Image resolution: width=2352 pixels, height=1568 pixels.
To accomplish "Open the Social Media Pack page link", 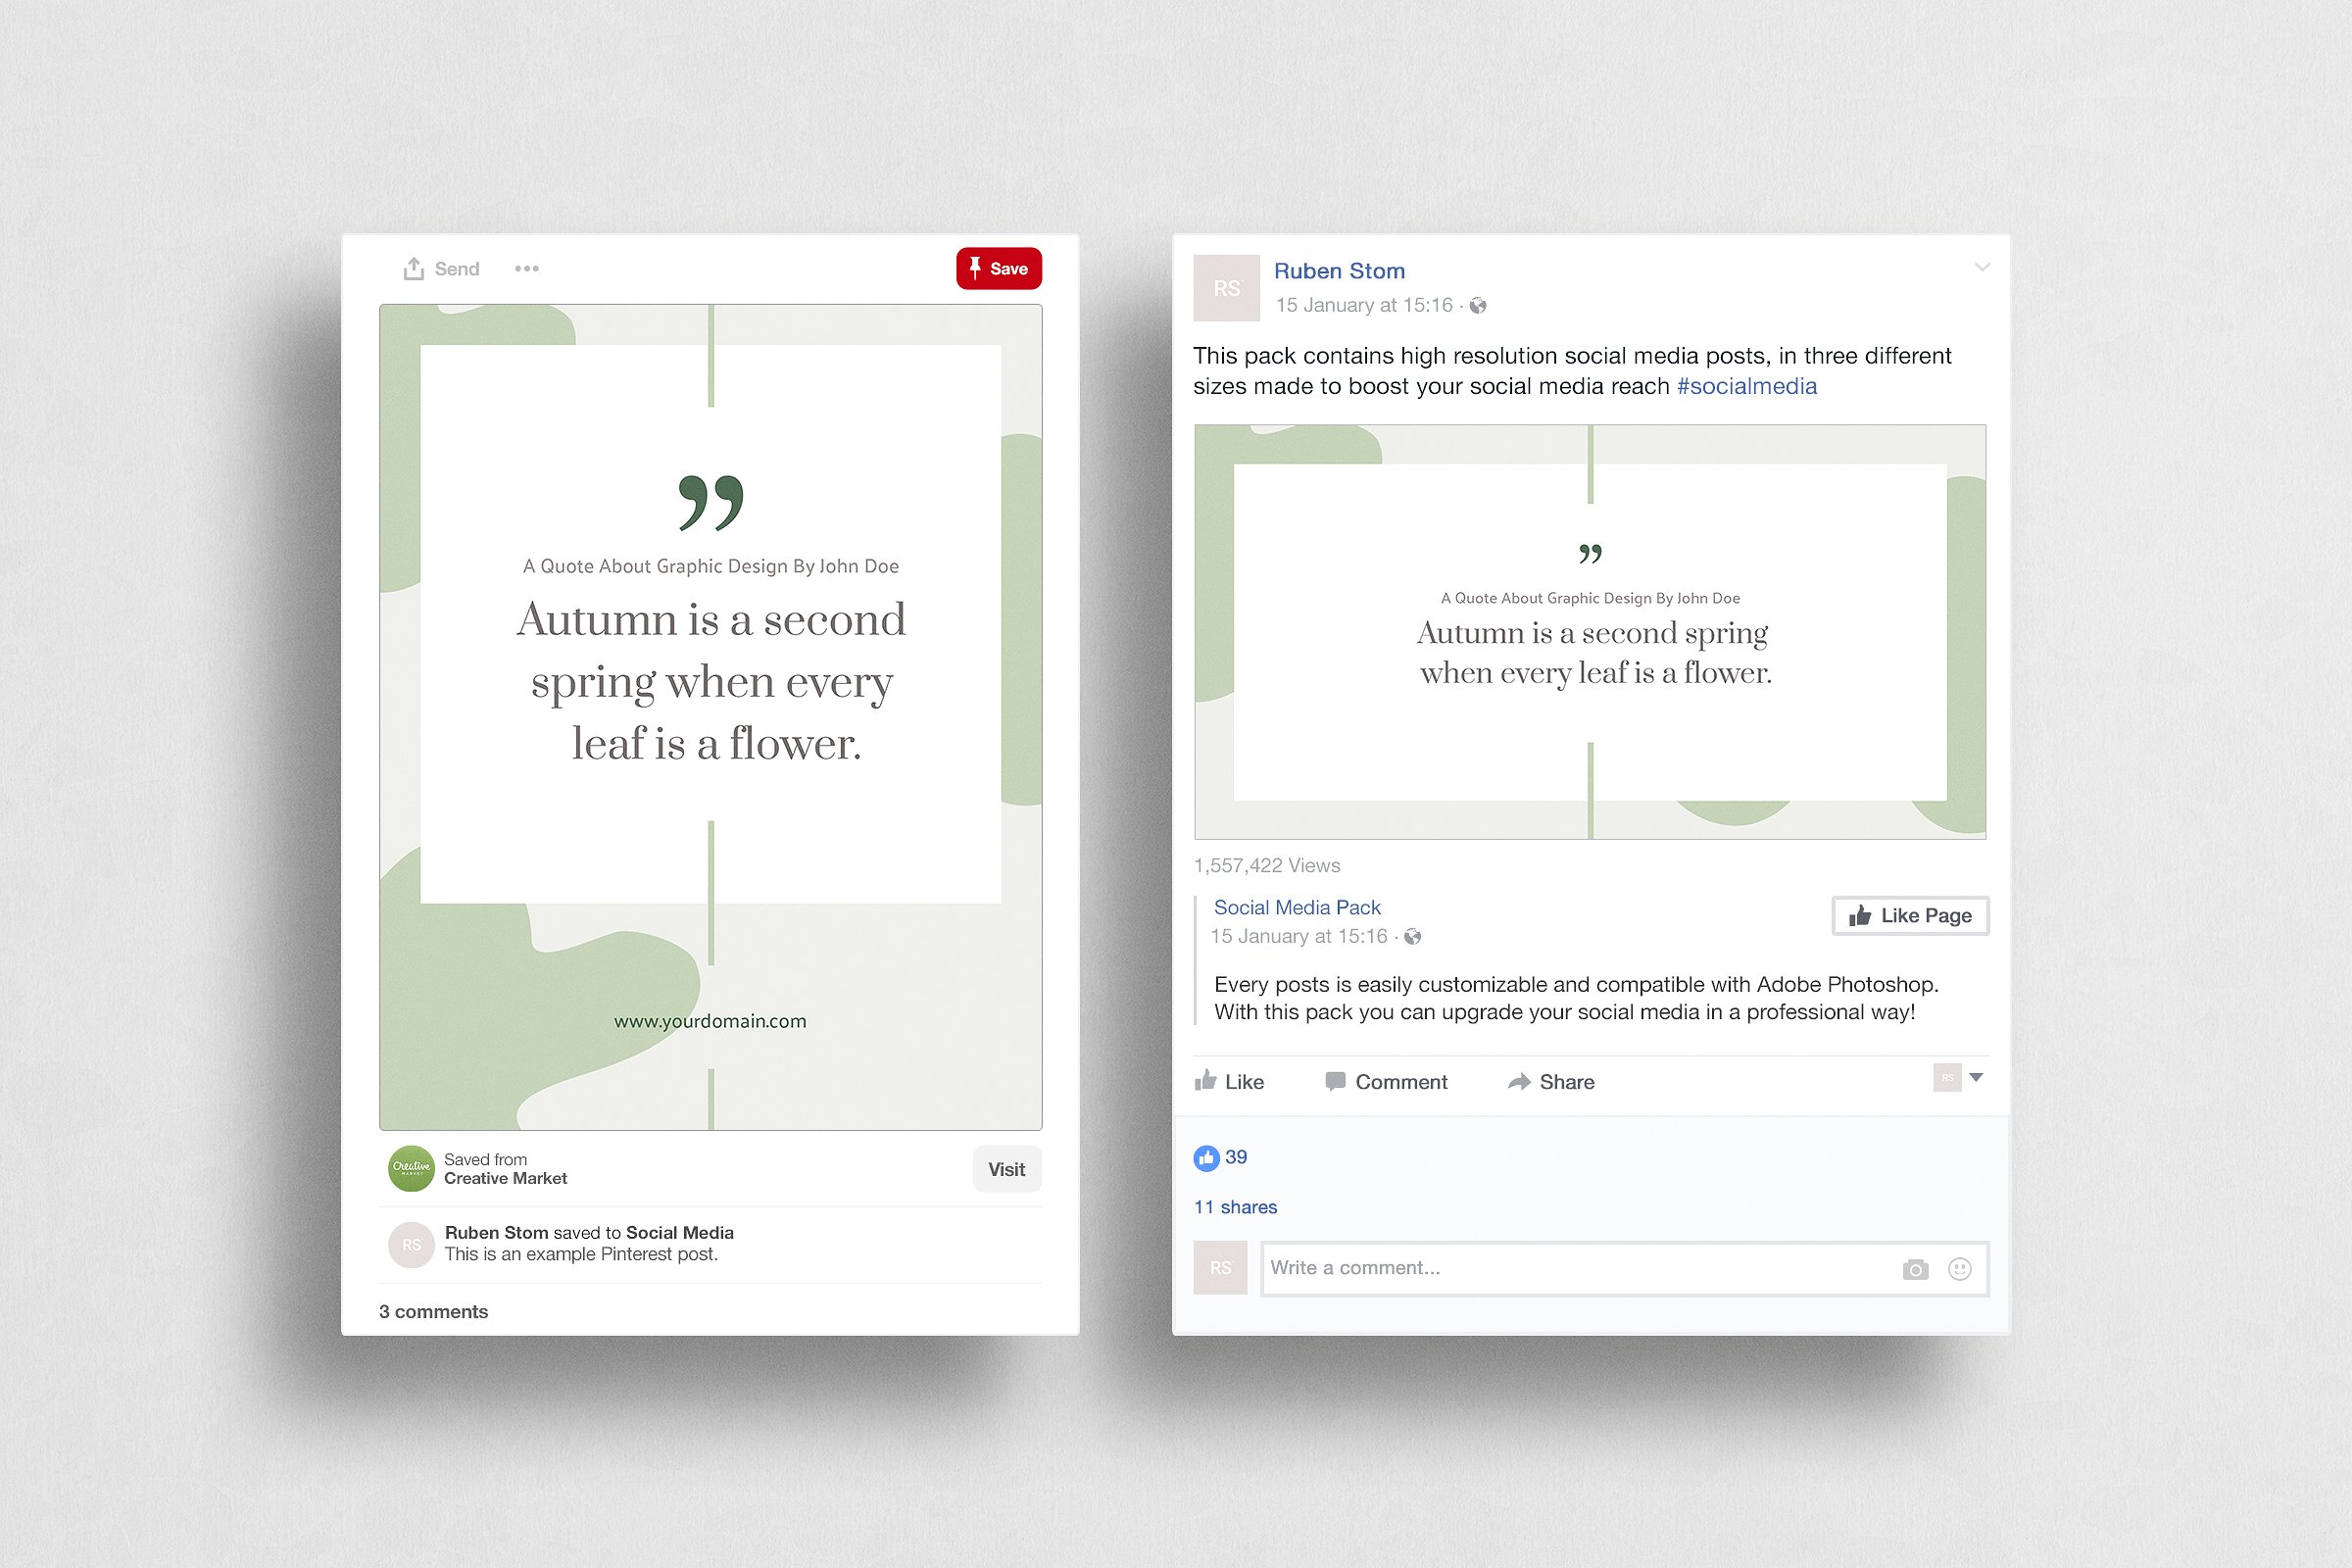I will click(x=1296, y=907).
